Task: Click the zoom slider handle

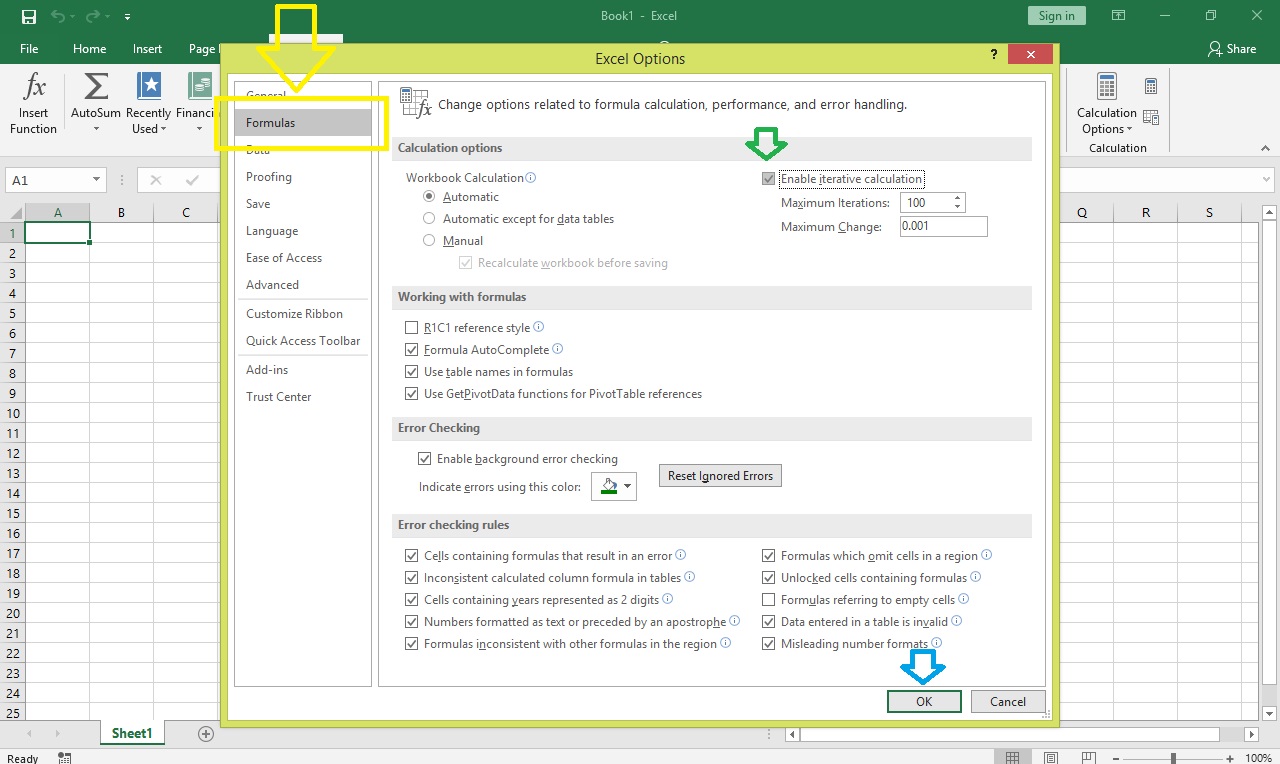Action: (1174, 758)
